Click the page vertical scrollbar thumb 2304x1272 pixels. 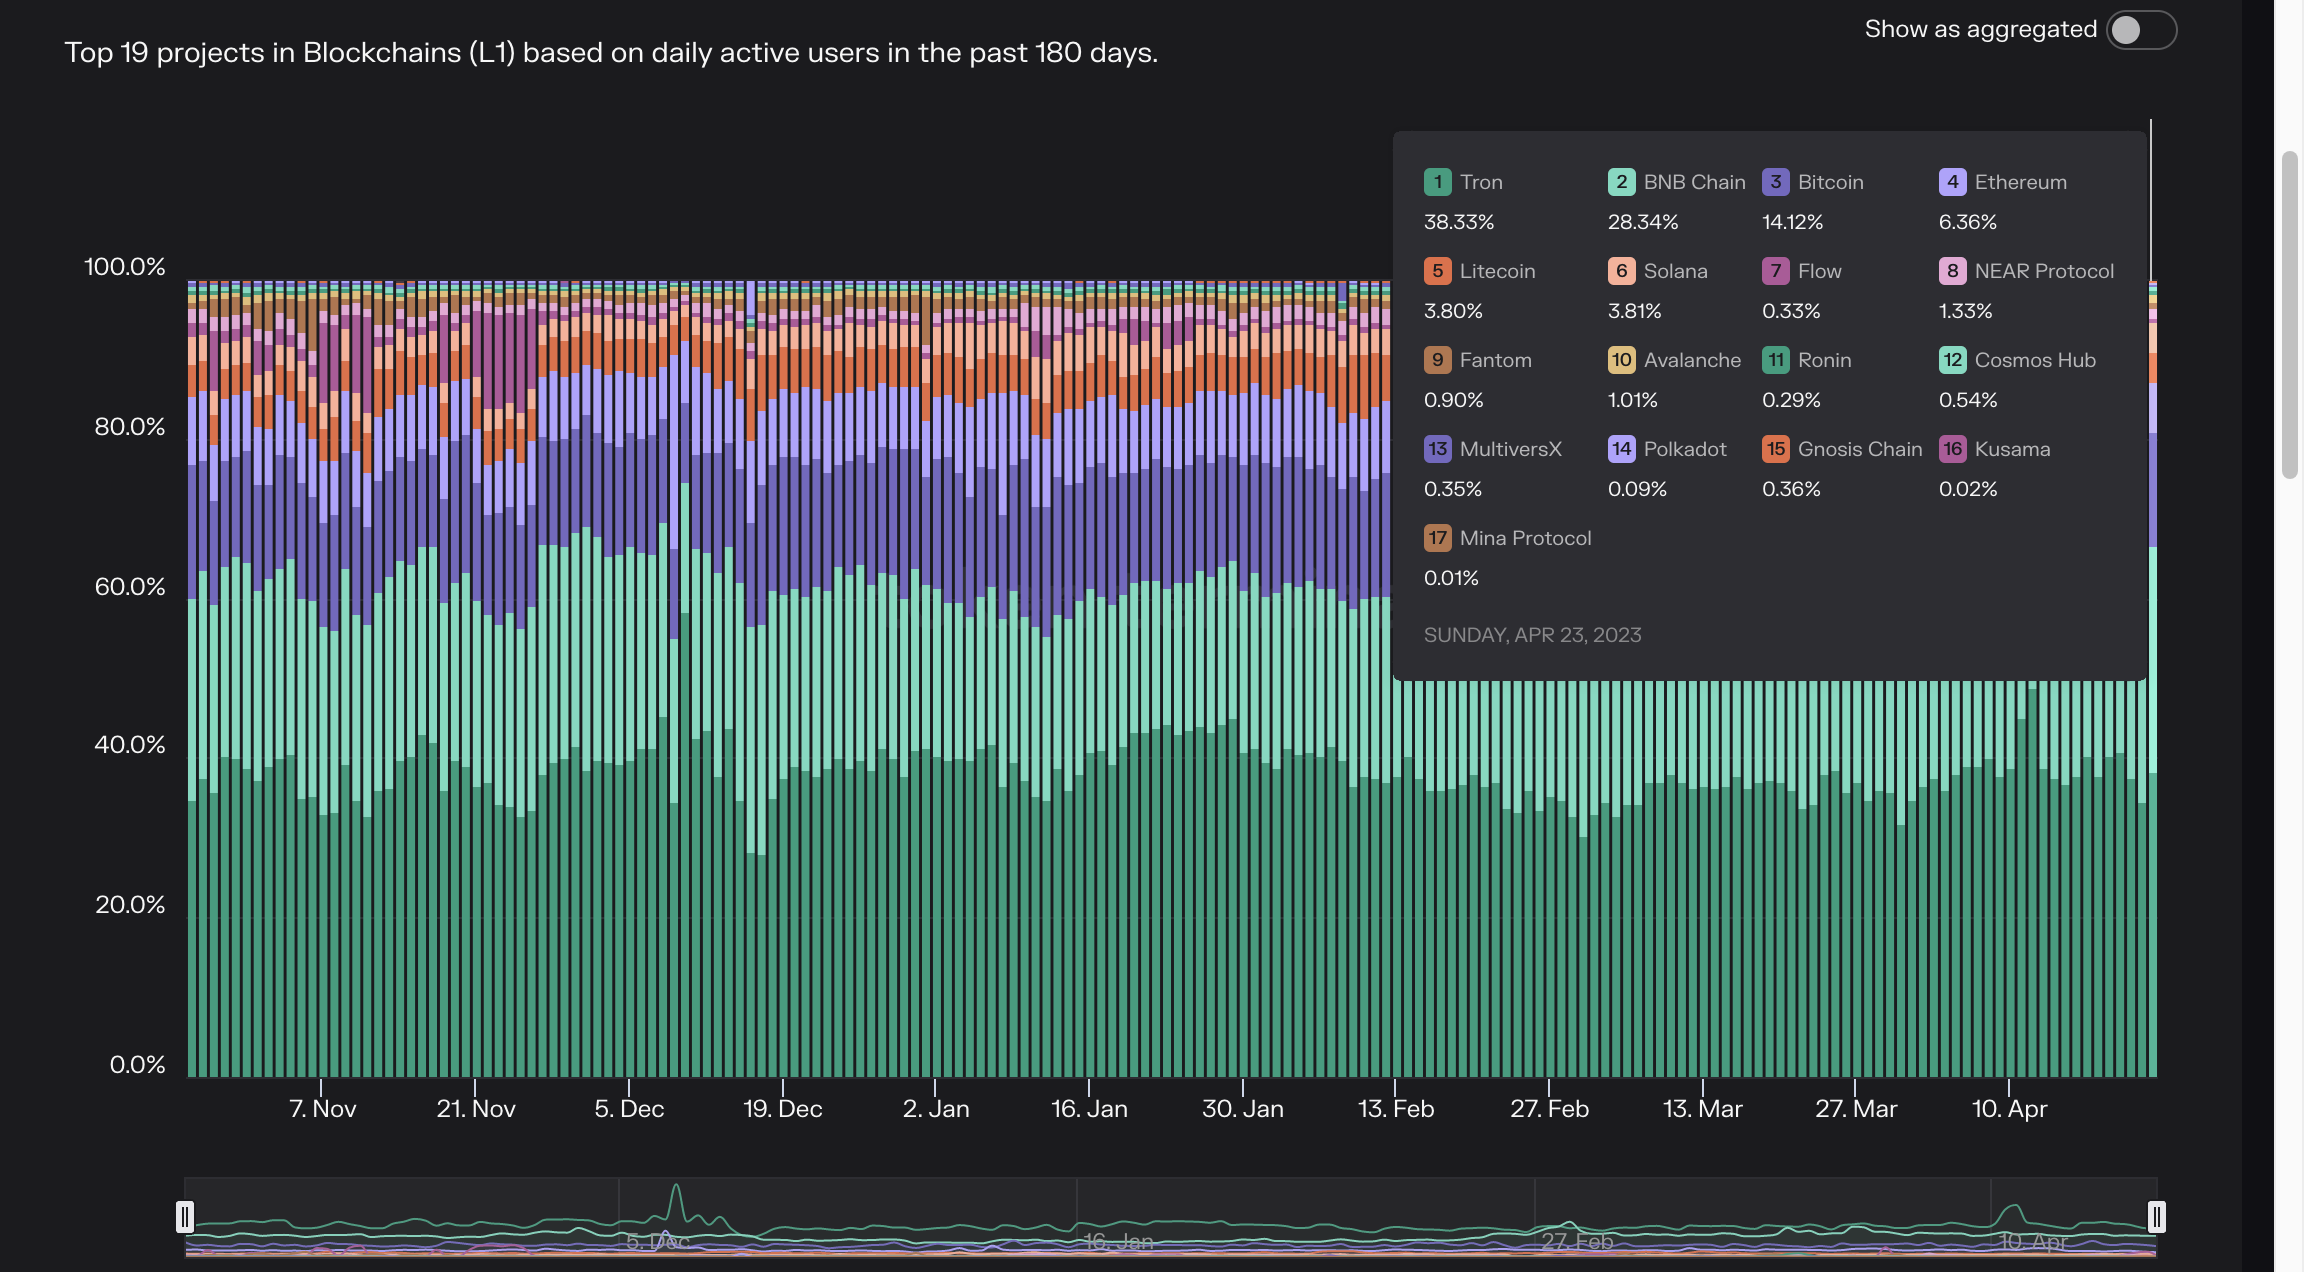click(x=2289, y=315)
